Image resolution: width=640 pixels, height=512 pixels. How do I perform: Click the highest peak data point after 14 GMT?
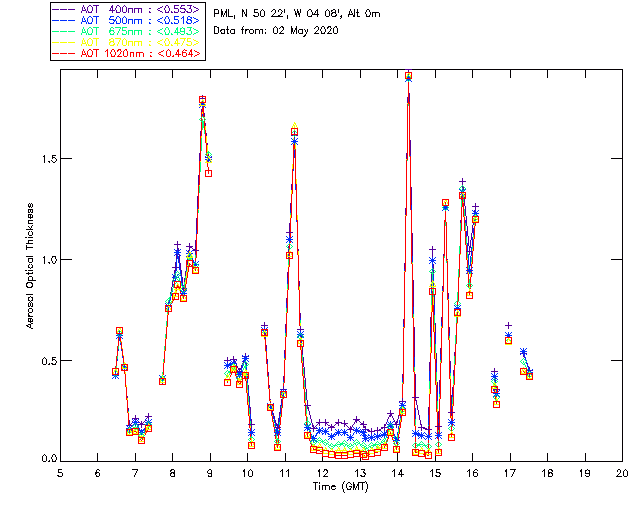pyautogui.click(x=408, y=75)
